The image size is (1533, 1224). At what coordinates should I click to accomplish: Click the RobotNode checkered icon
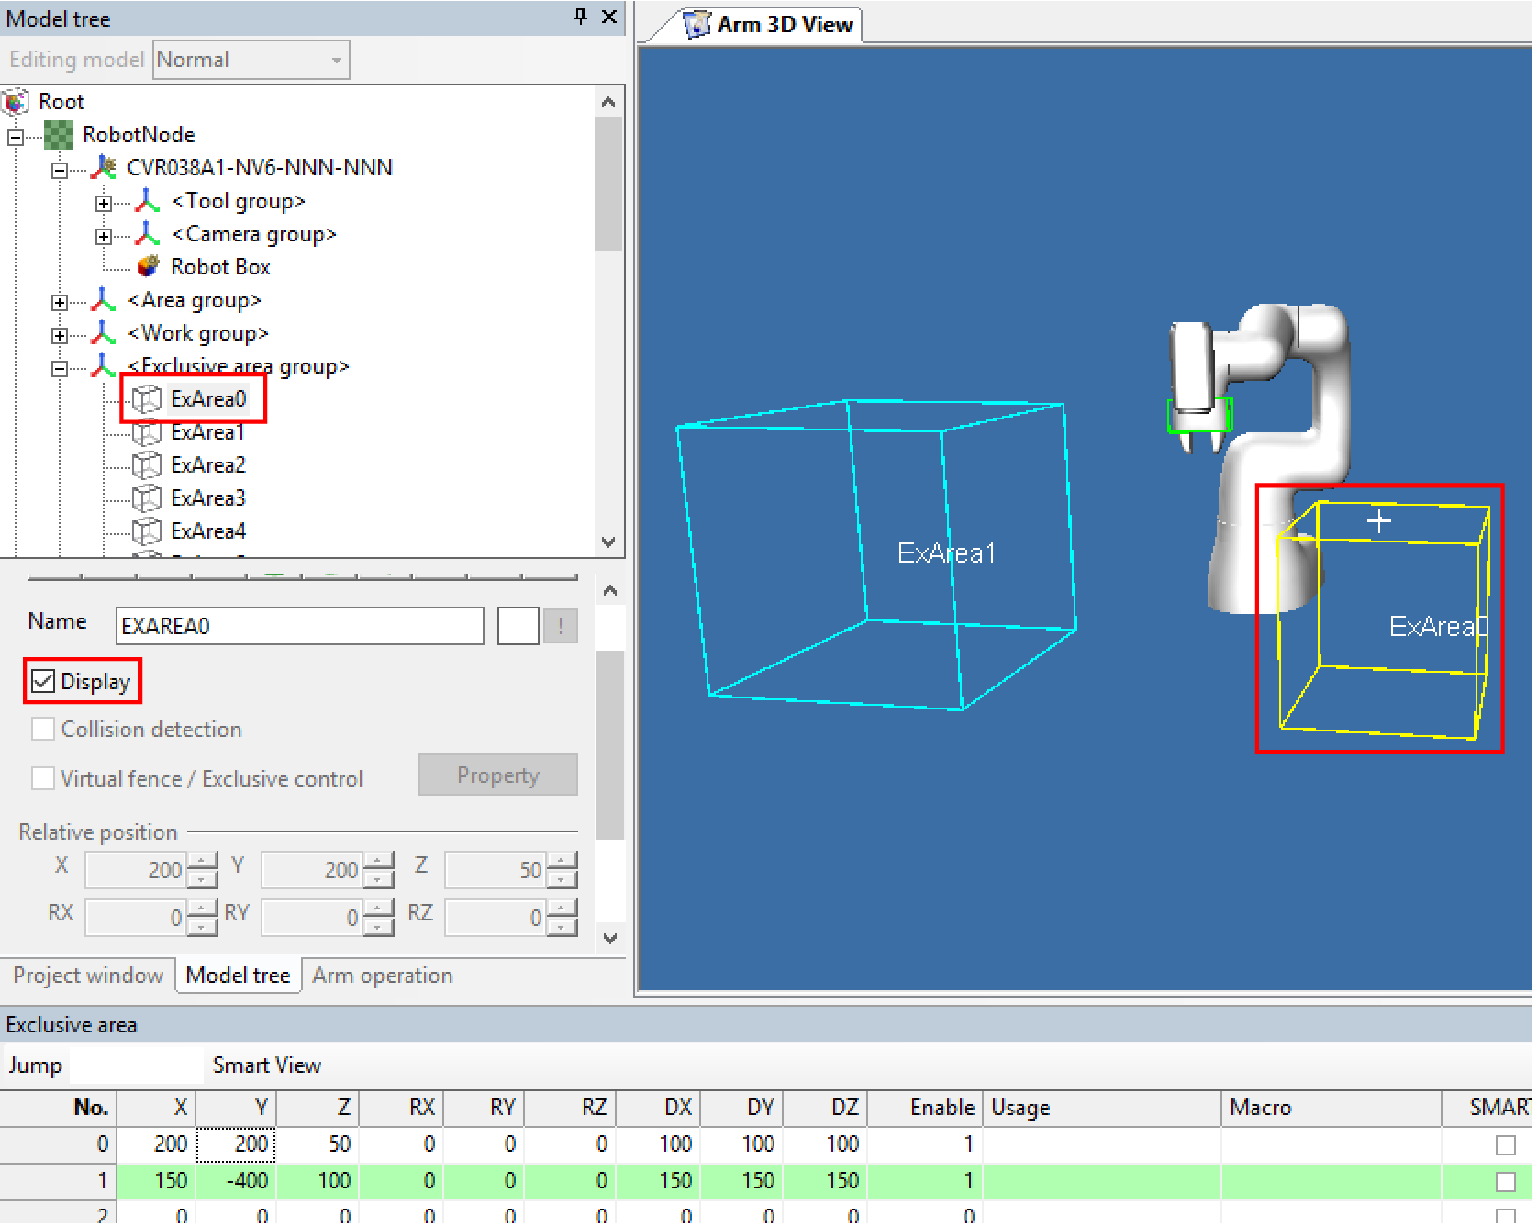tap(59, 135)
